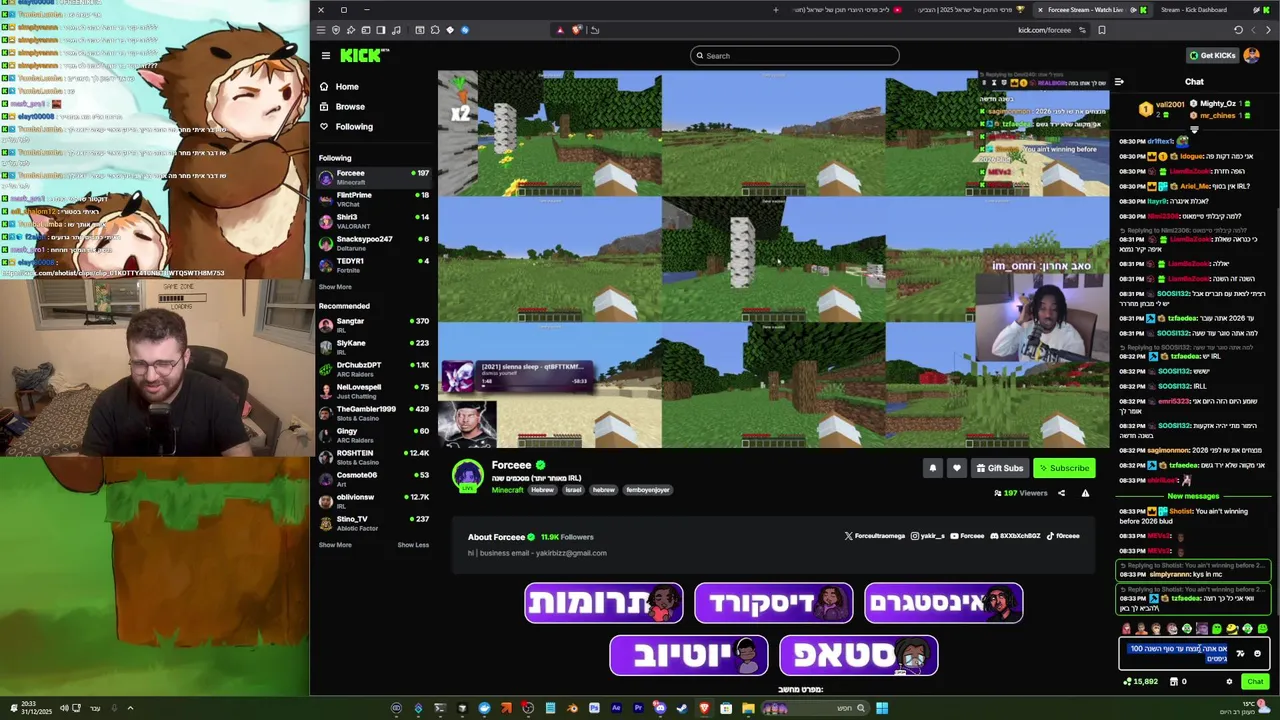Click Get KICKs button
This screenshot has height=720, width=1280.
click(1211, 56)
